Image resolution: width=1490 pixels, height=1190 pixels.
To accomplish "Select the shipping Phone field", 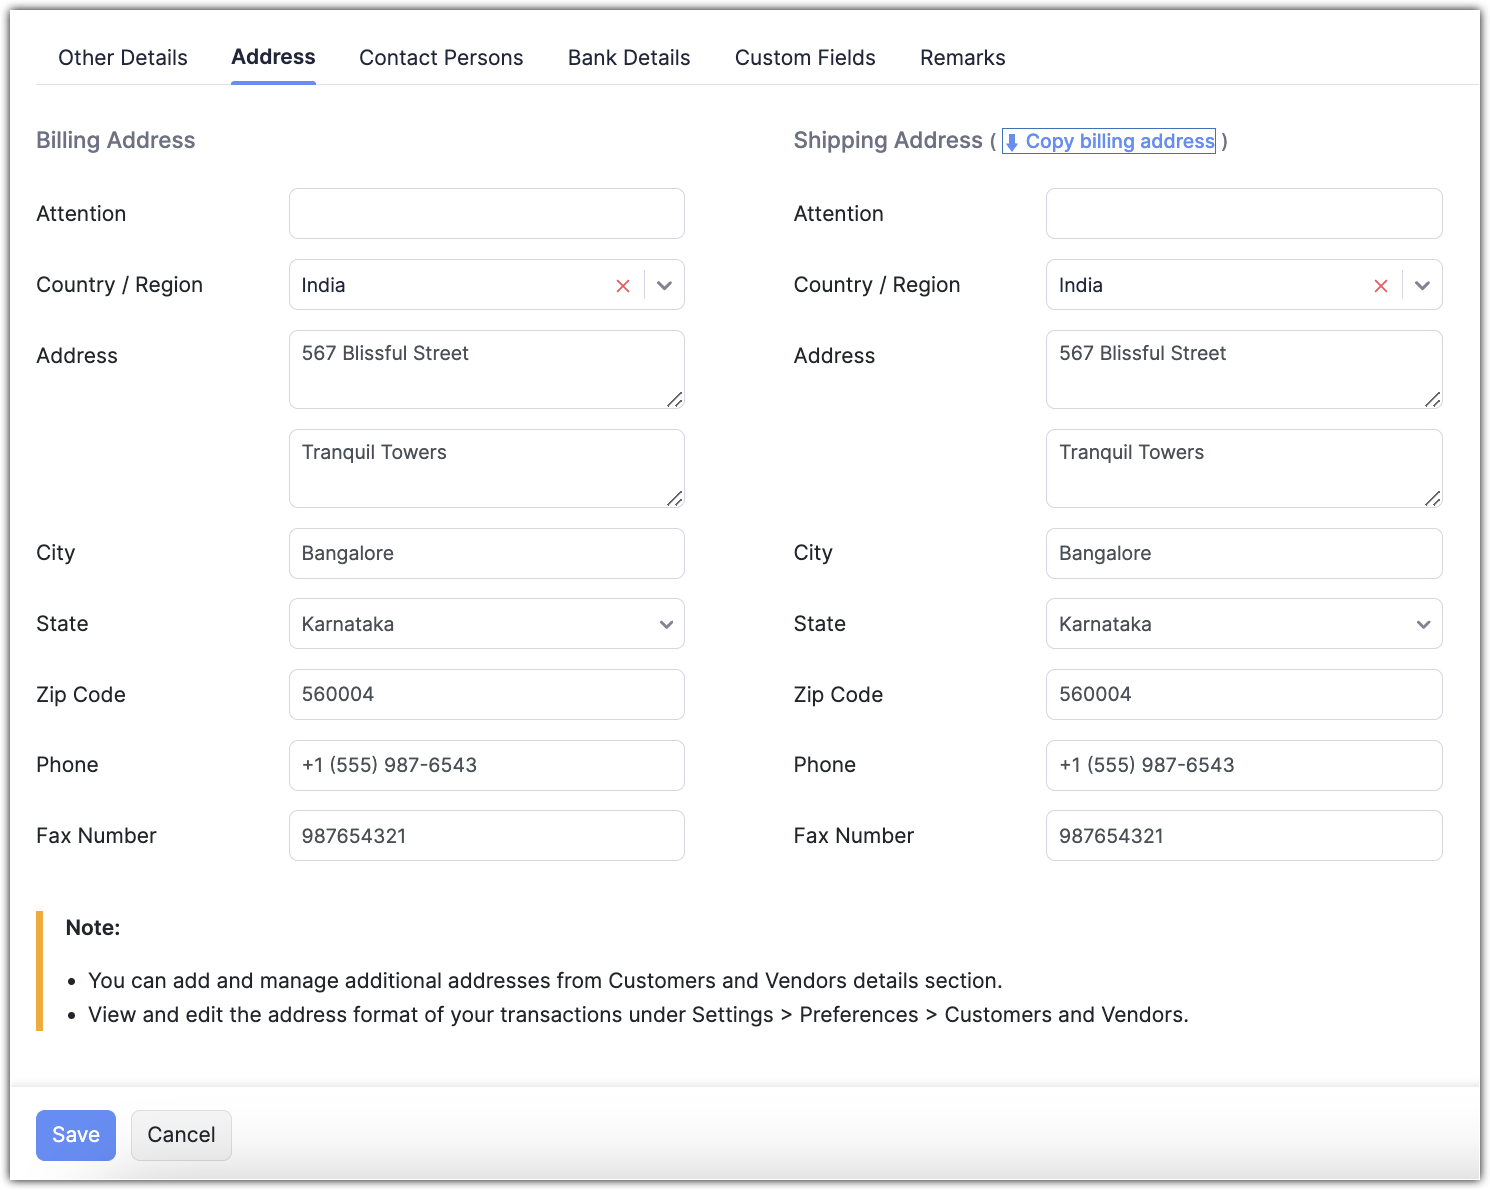I will pos(1243,765).
